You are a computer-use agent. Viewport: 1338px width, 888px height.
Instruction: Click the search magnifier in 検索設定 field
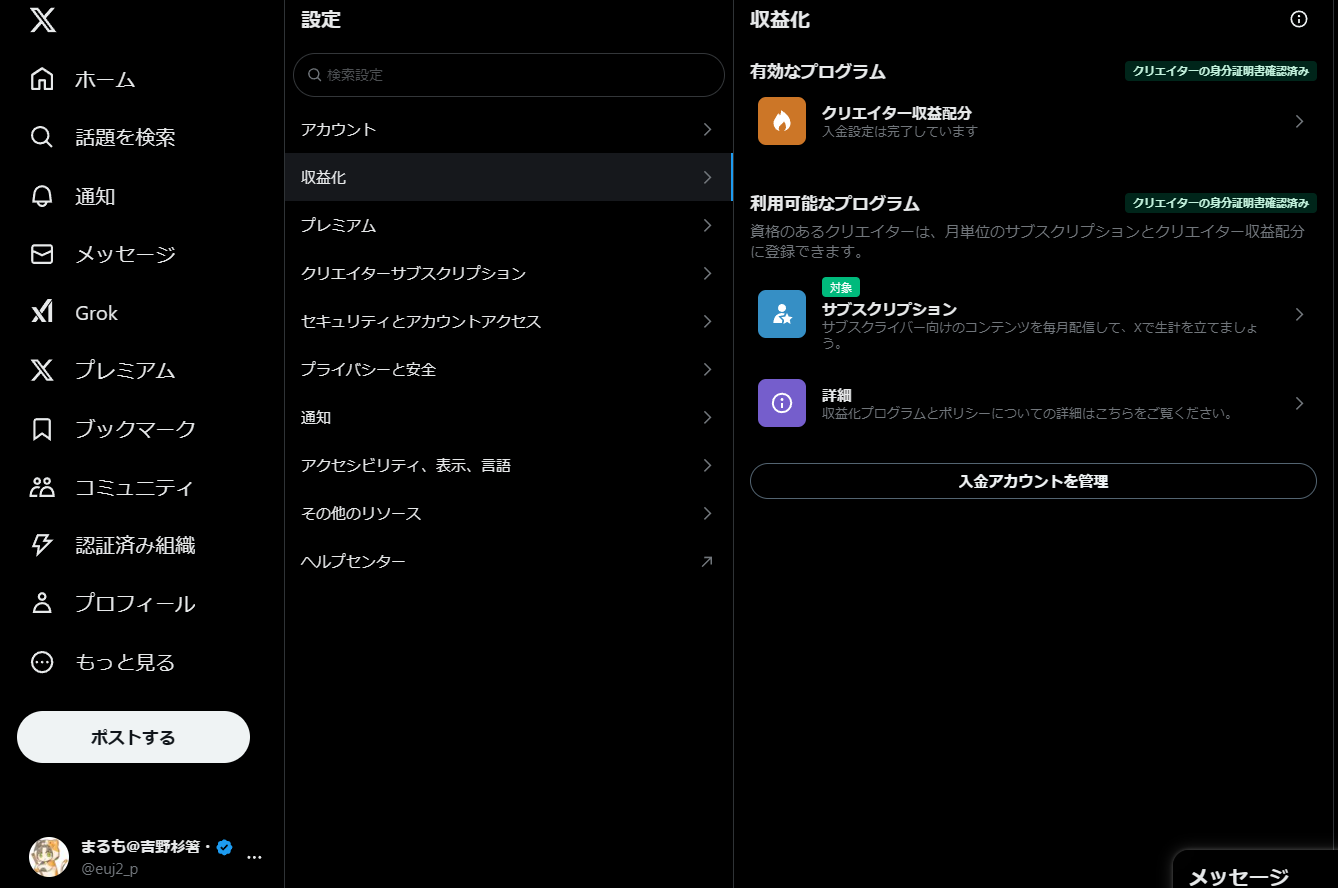314,75
